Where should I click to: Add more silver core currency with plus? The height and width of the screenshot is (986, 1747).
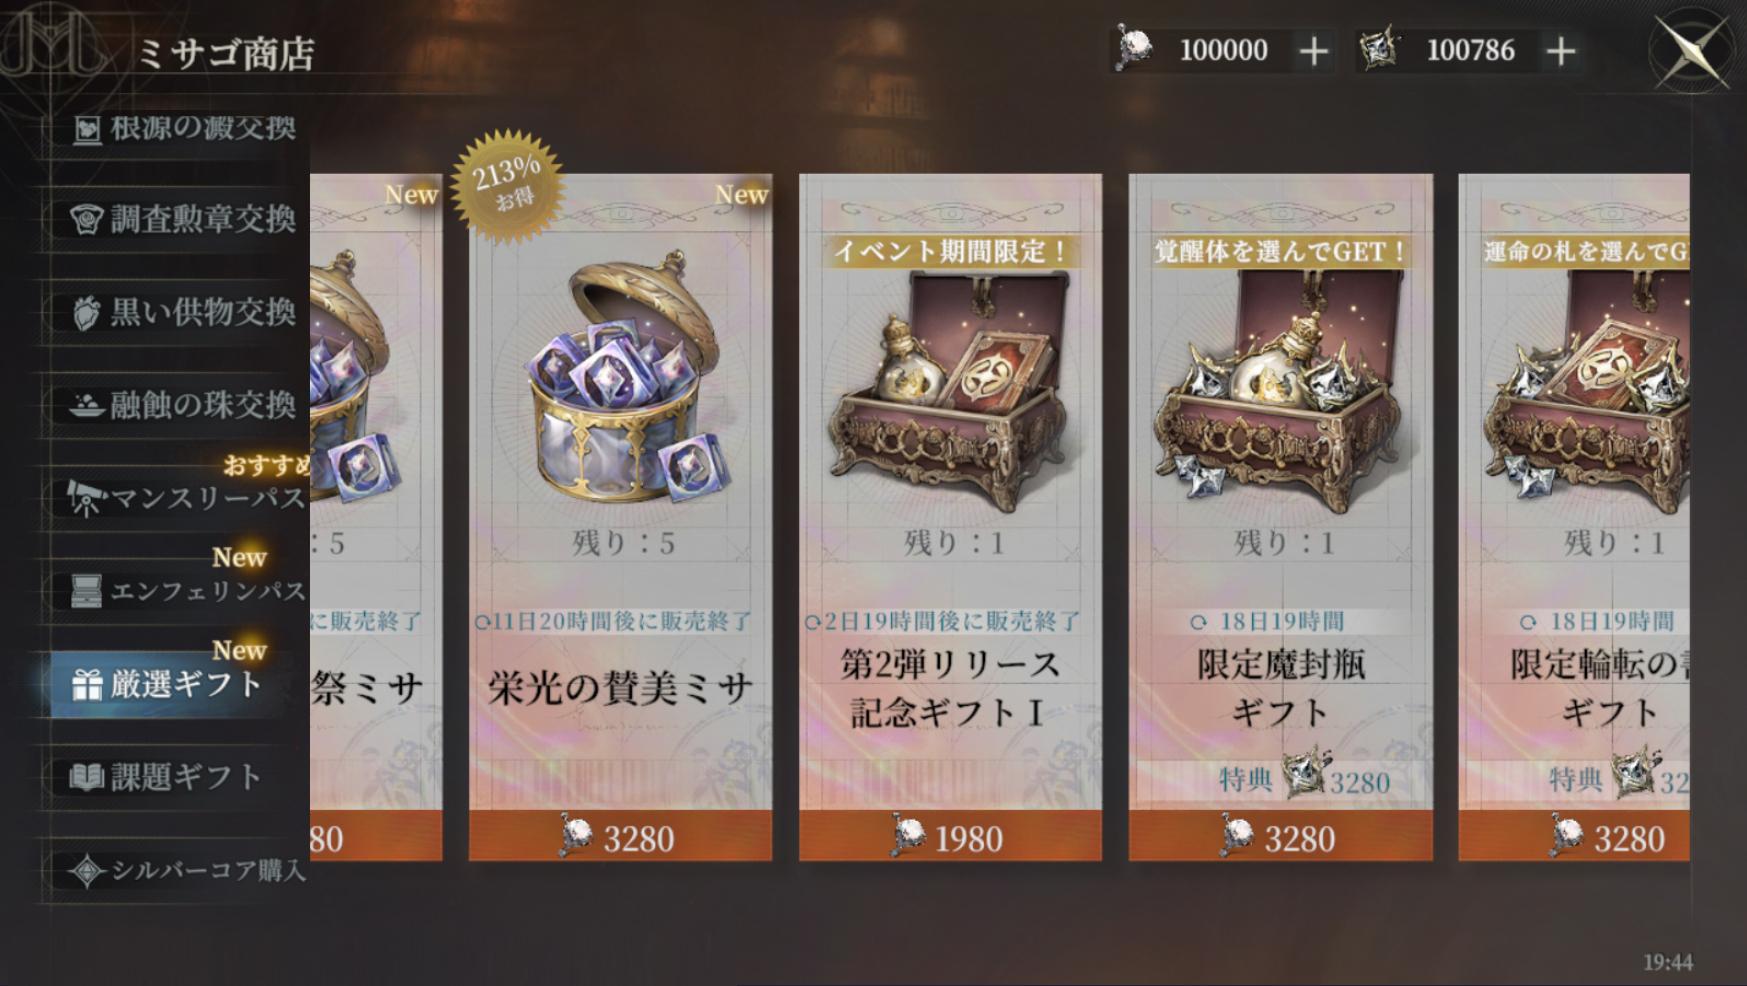click(1560, 51)
